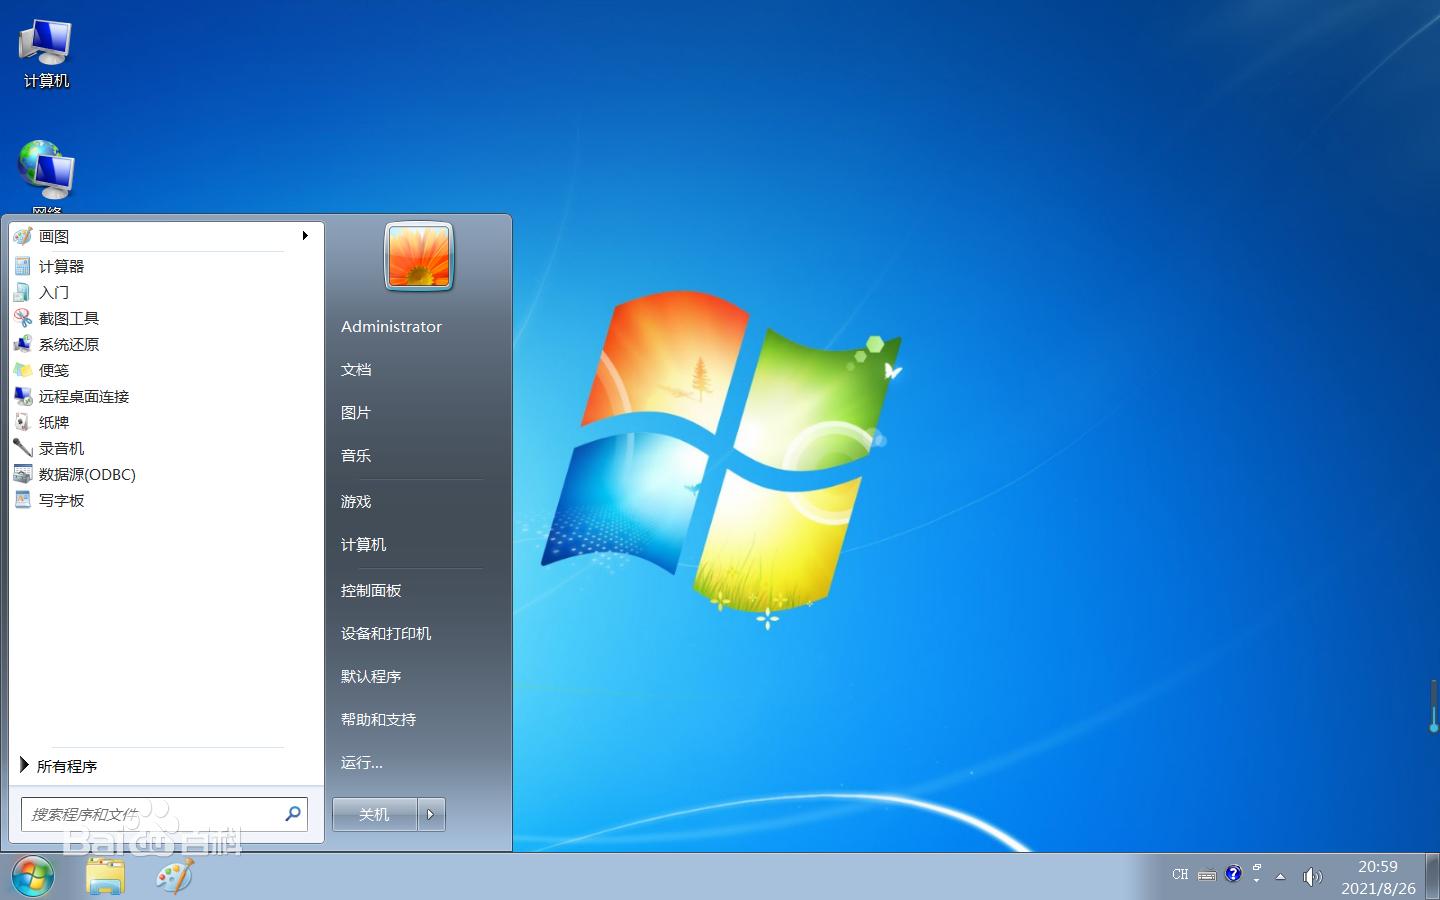Screen dimensions: 1440x900
Task: Open the 计算器 calculator
Action: click(62, 266)
